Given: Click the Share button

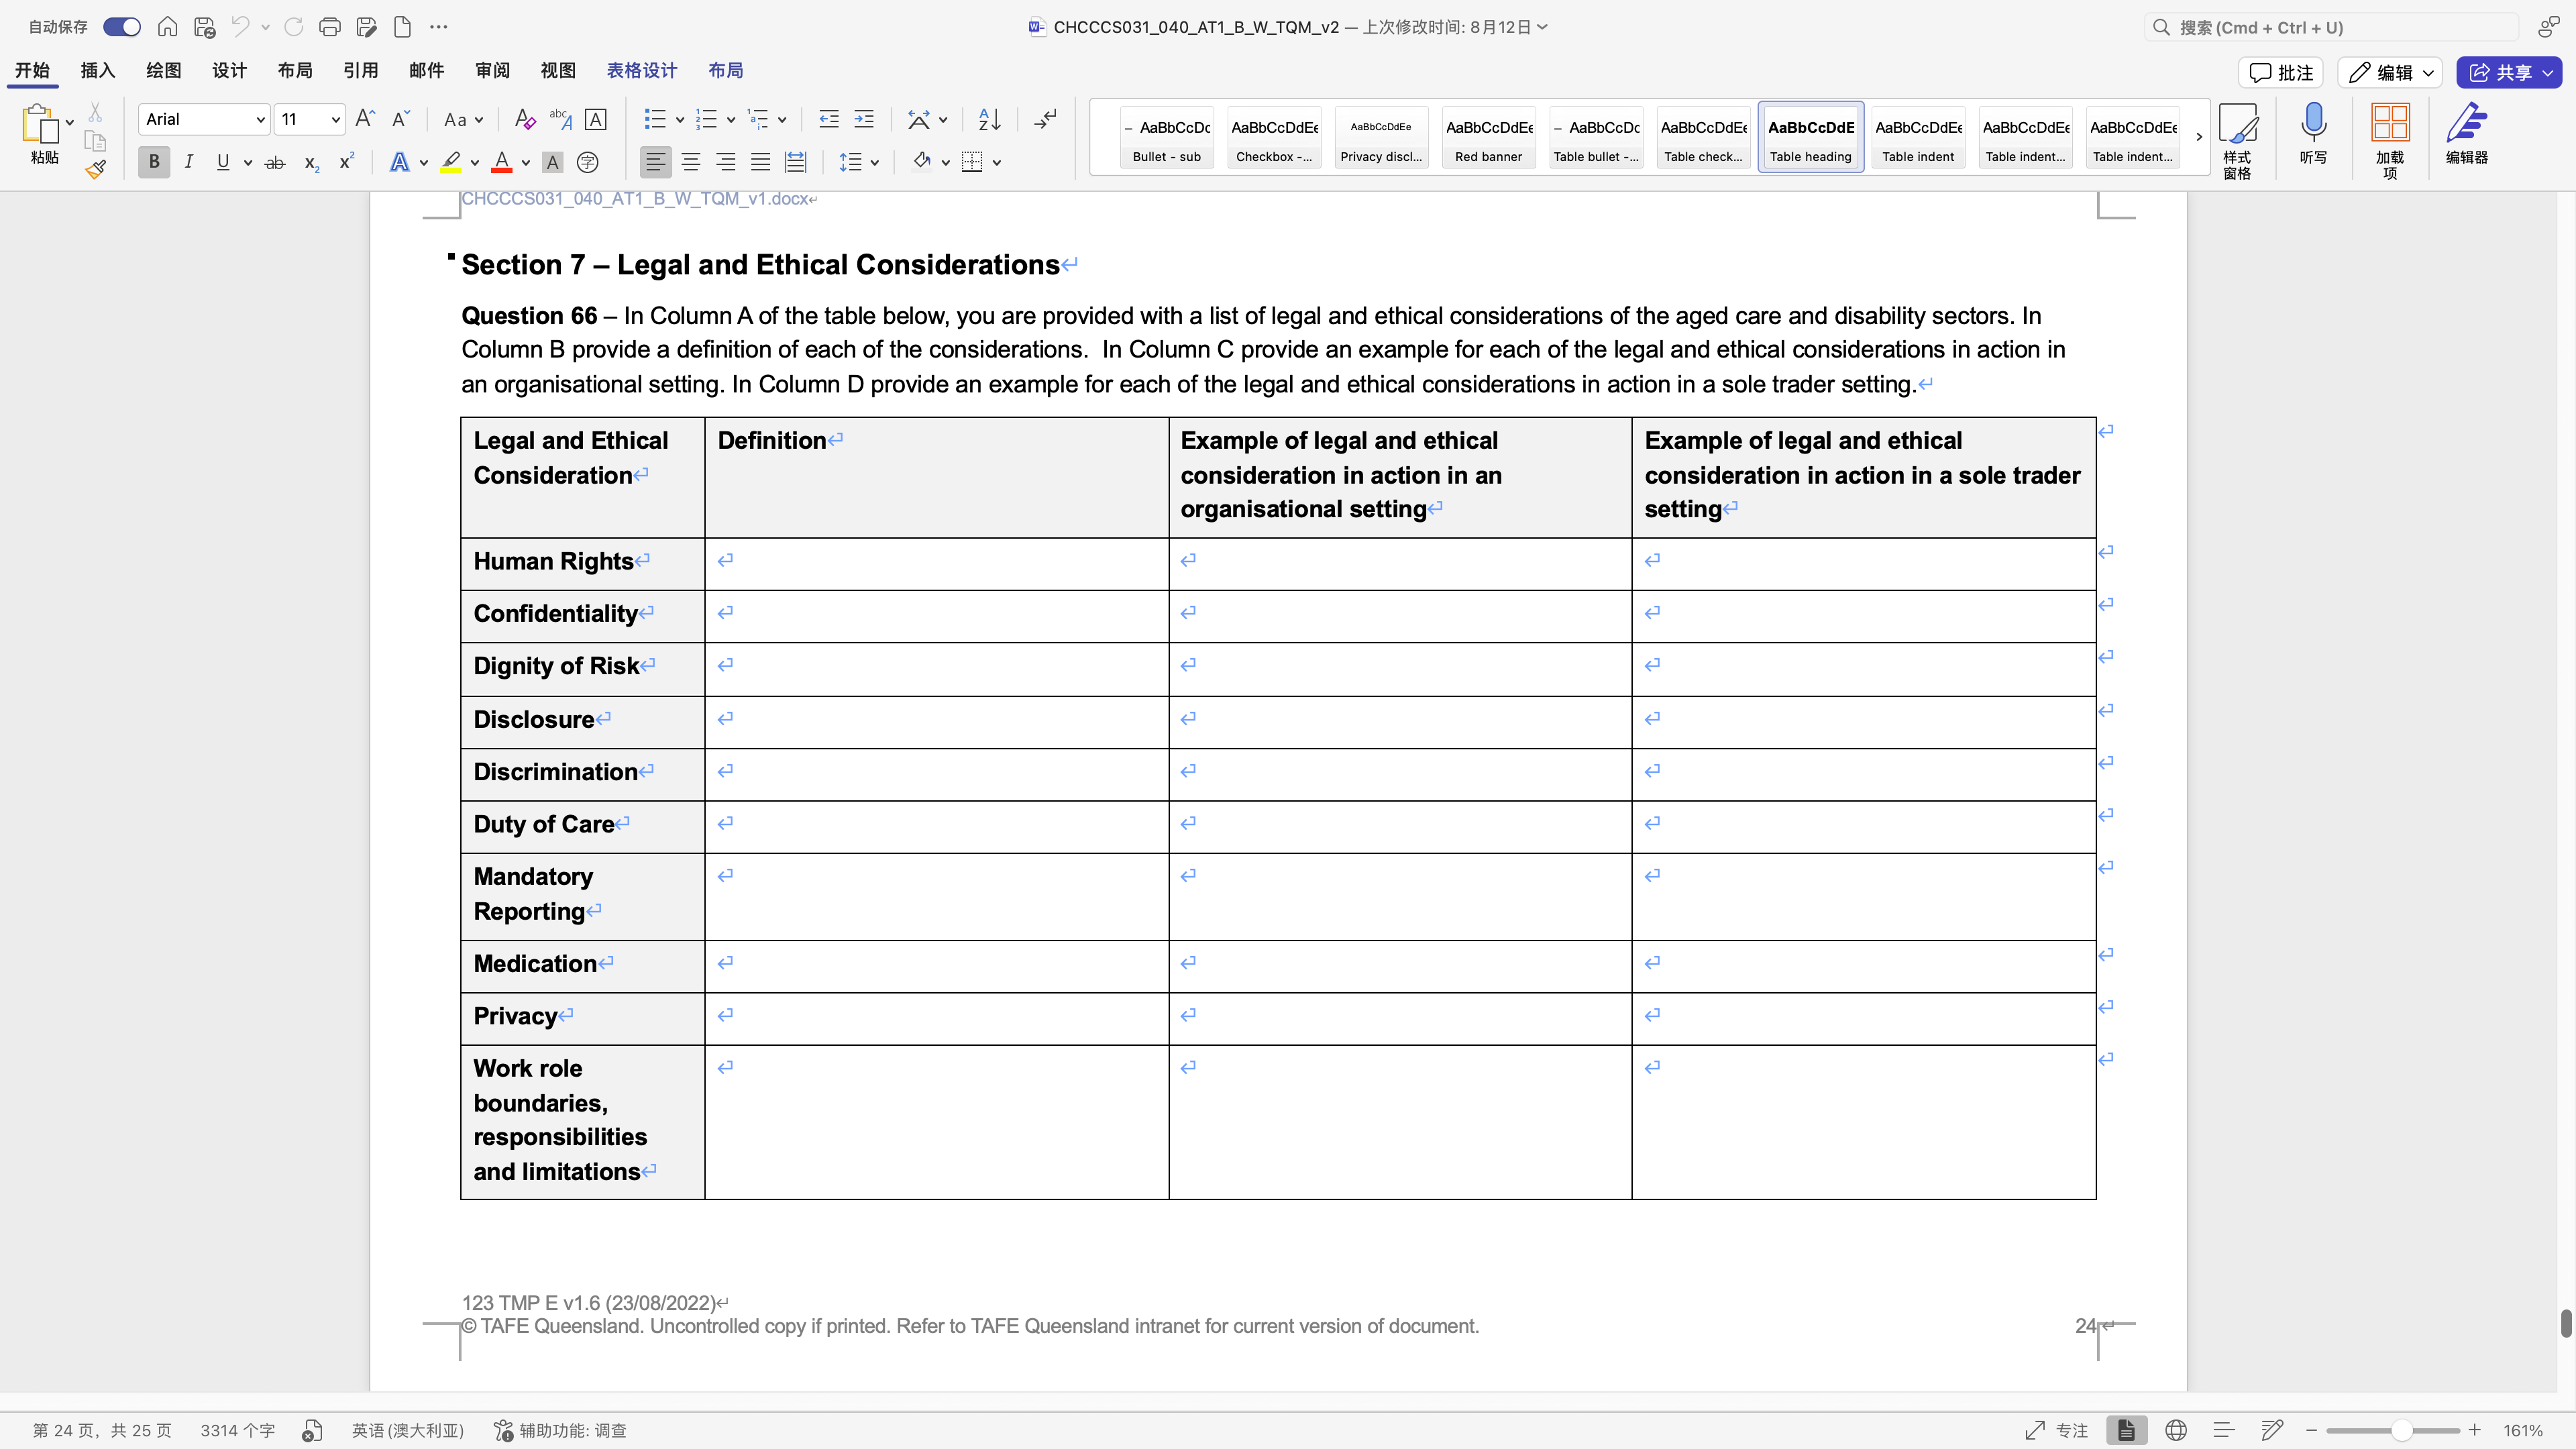Looking at the screenshot, I should click(2499, 72).
